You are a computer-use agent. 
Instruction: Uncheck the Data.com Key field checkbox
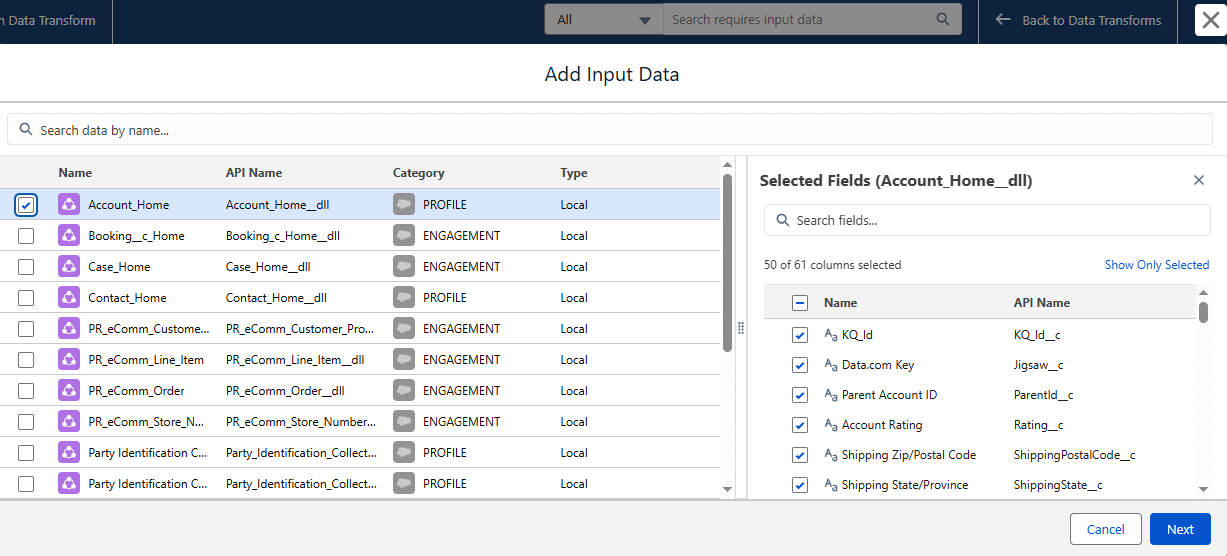coord(800,365)
